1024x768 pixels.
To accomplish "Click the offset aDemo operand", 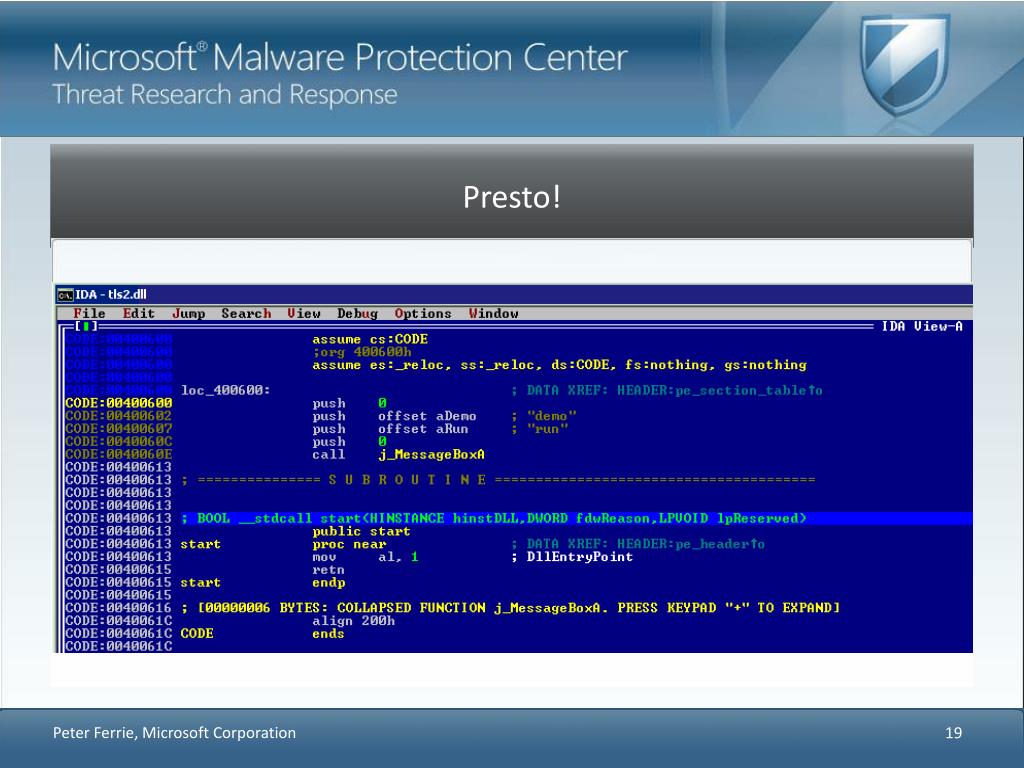I will pos(426,416).
